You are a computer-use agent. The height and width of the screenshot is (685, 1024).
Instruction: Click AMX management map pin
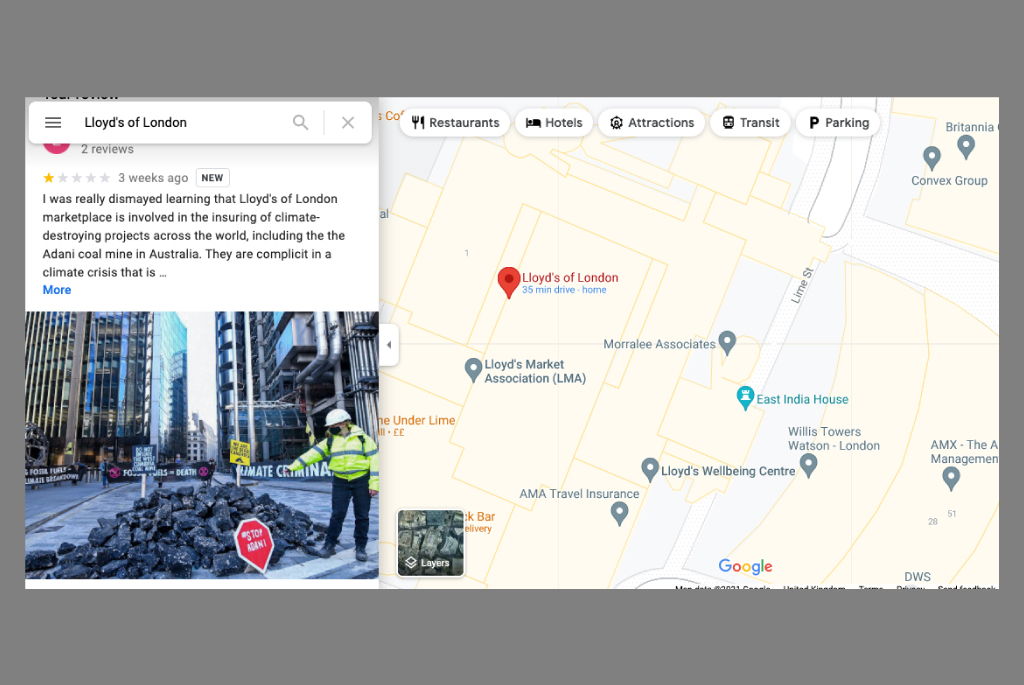[x=951, y=479]
